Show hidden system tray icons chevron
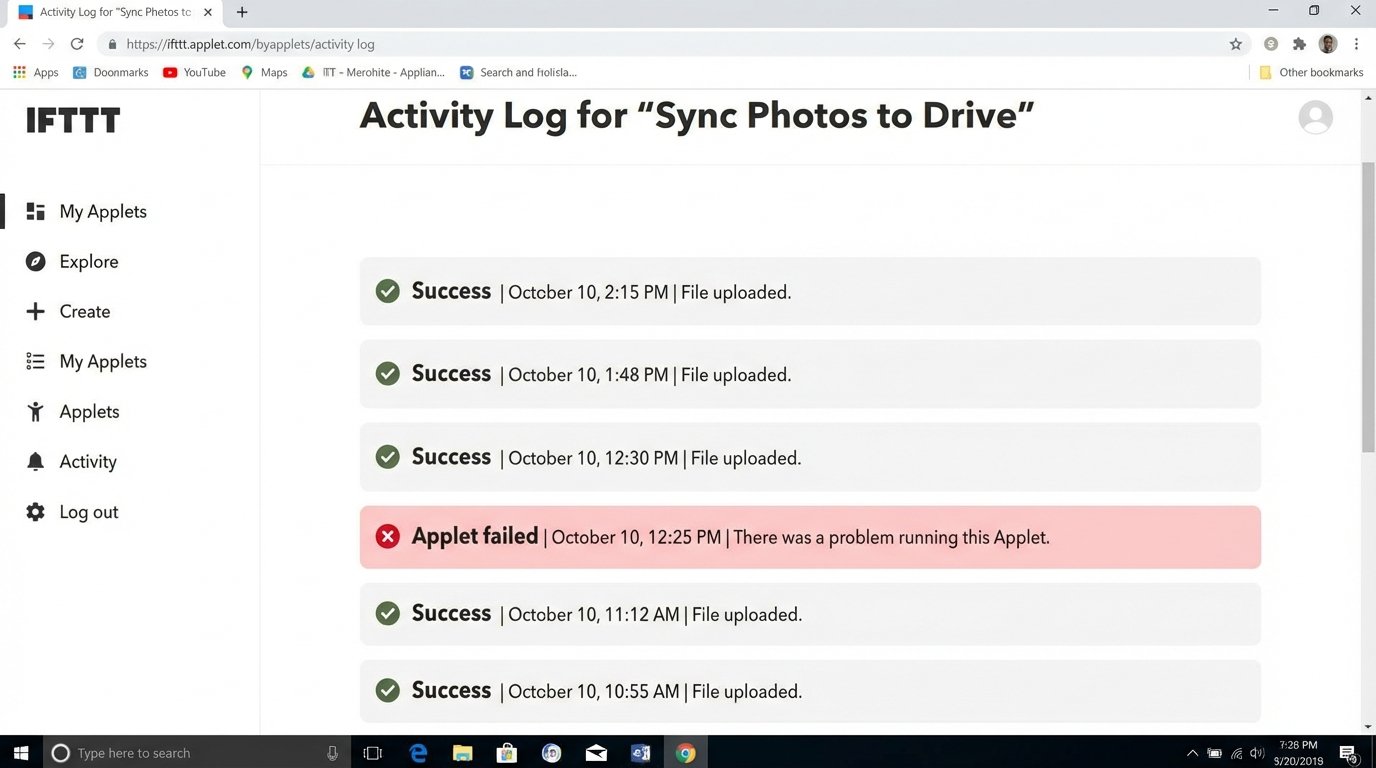The image size is (1376, 768). click(x=1192, y=753)
